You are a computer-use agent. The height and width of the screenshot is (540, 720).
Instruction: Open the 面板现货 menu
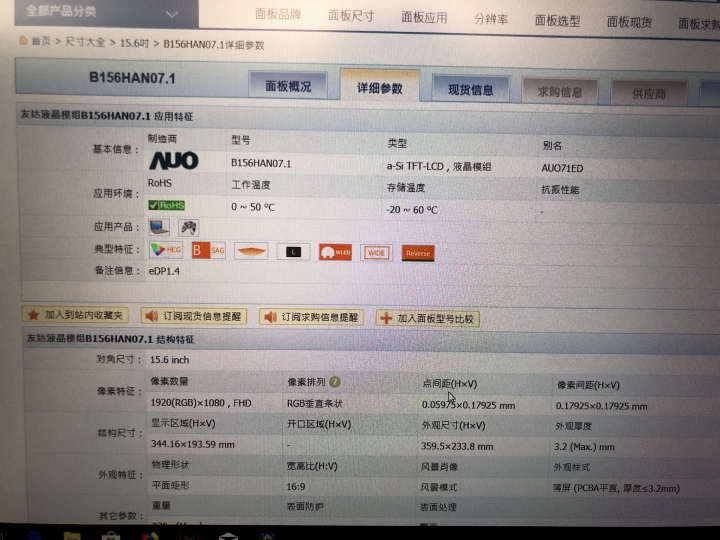click(629, 22)
